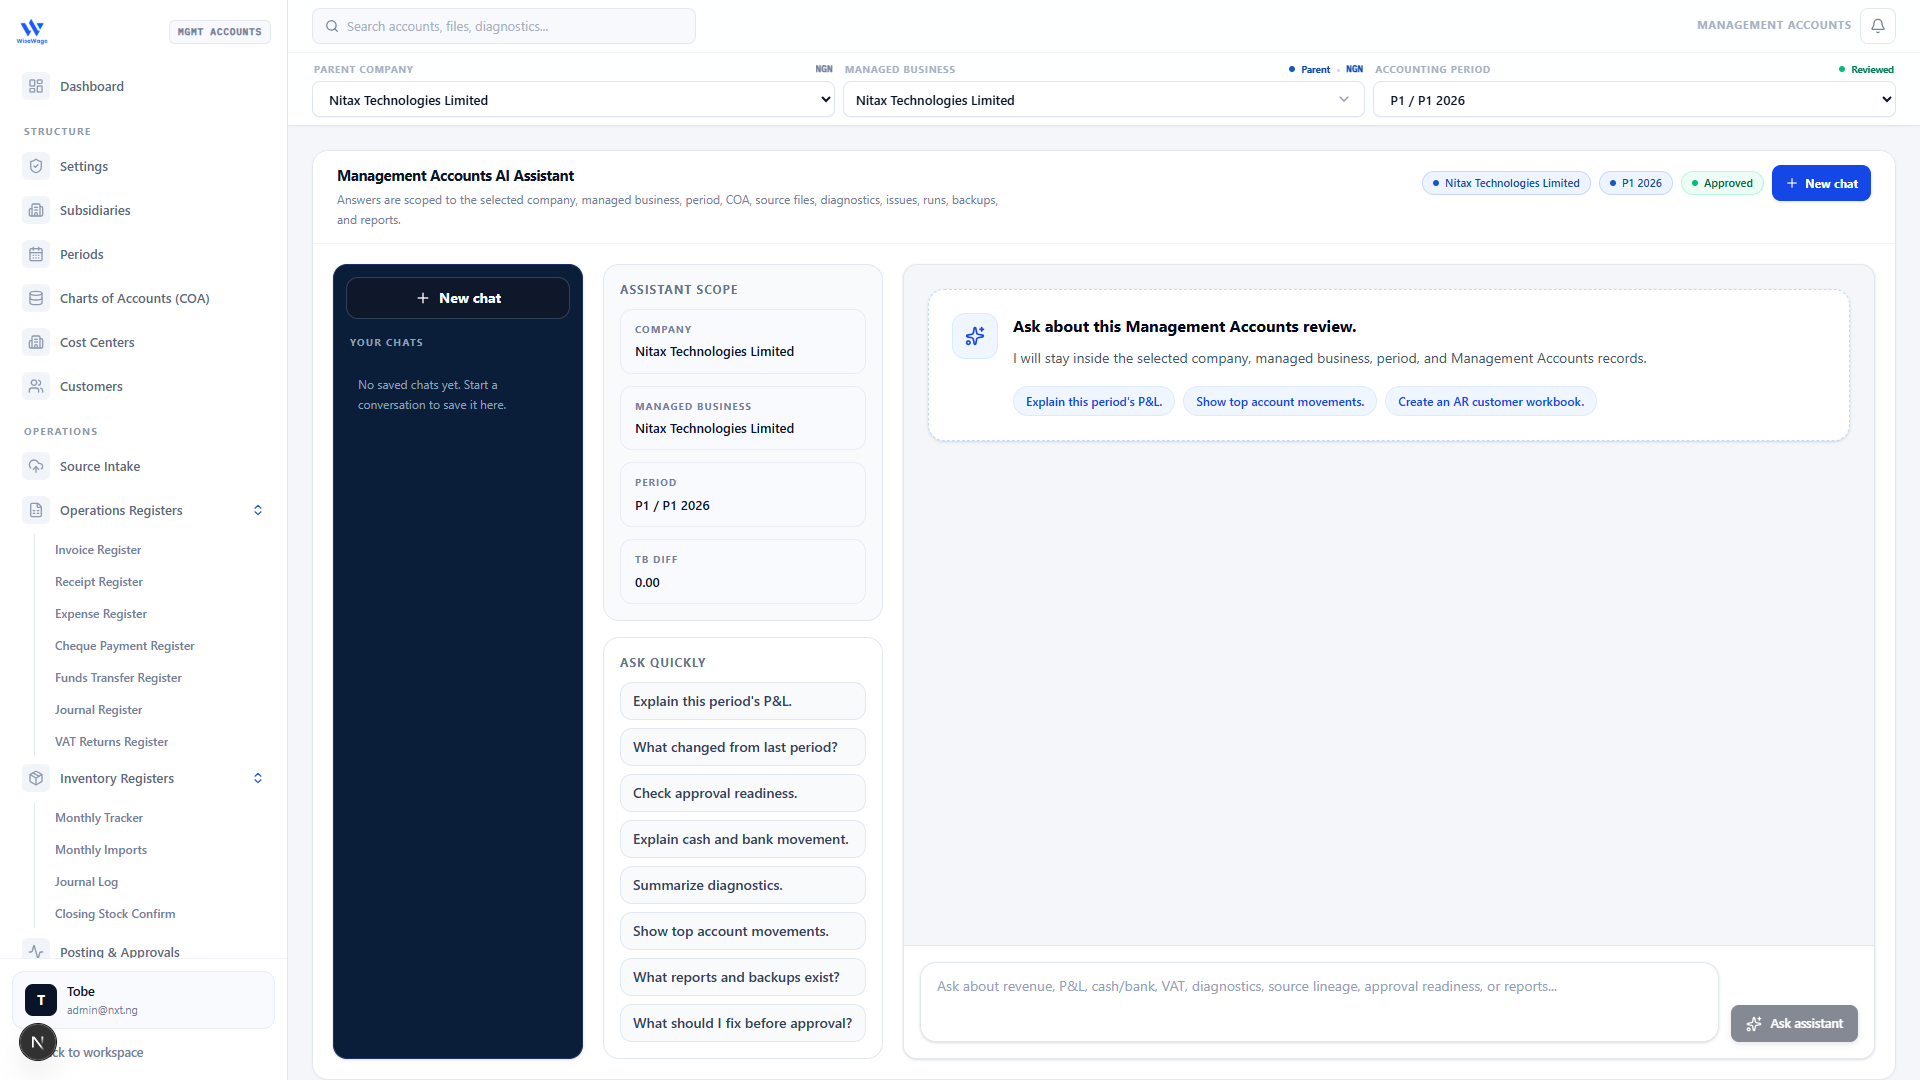Focus the assistant question text box

tap(1319, 1002)
